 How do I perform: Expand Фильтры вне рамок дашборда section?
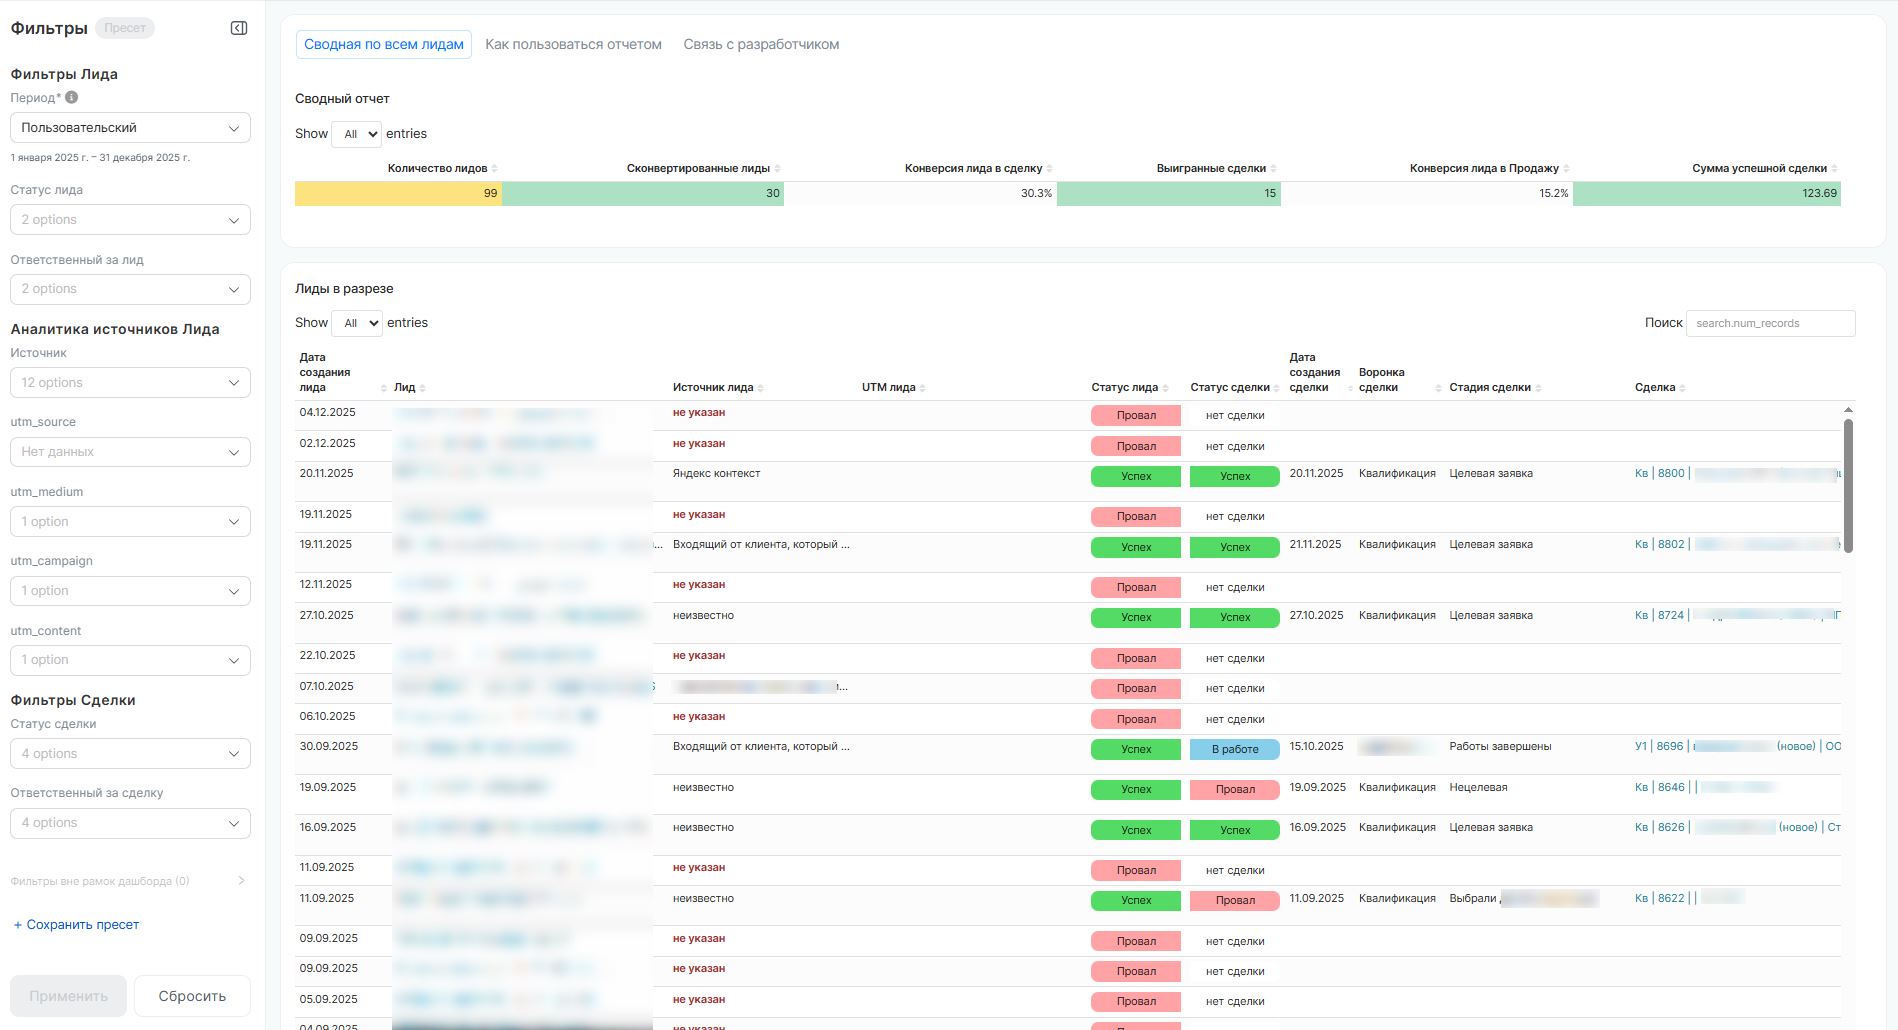(x=241, y=881)
